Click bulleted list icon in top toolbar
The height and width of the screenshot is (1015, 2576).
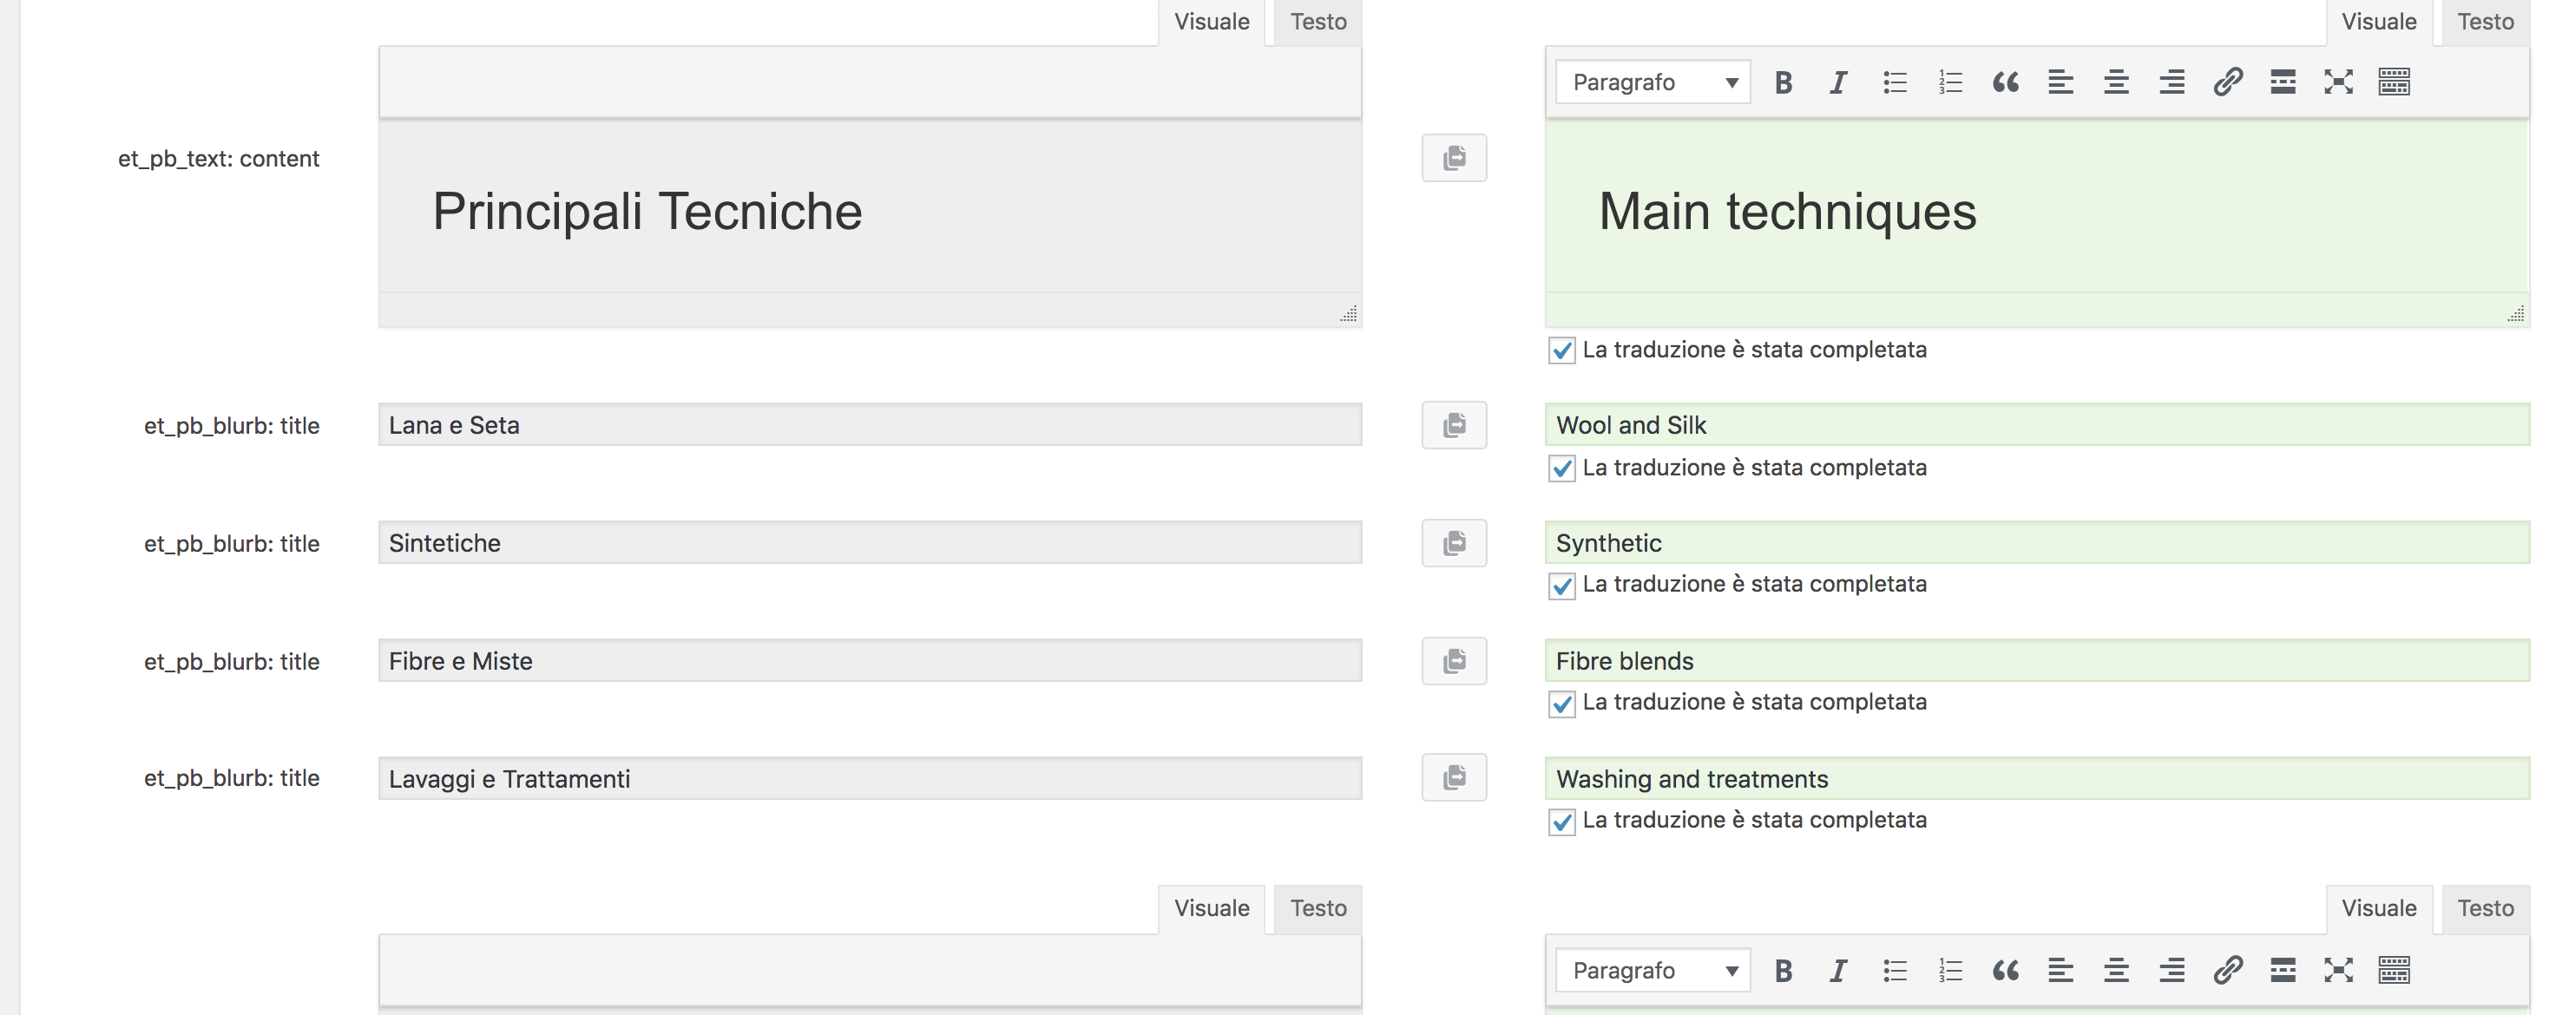1894,82
